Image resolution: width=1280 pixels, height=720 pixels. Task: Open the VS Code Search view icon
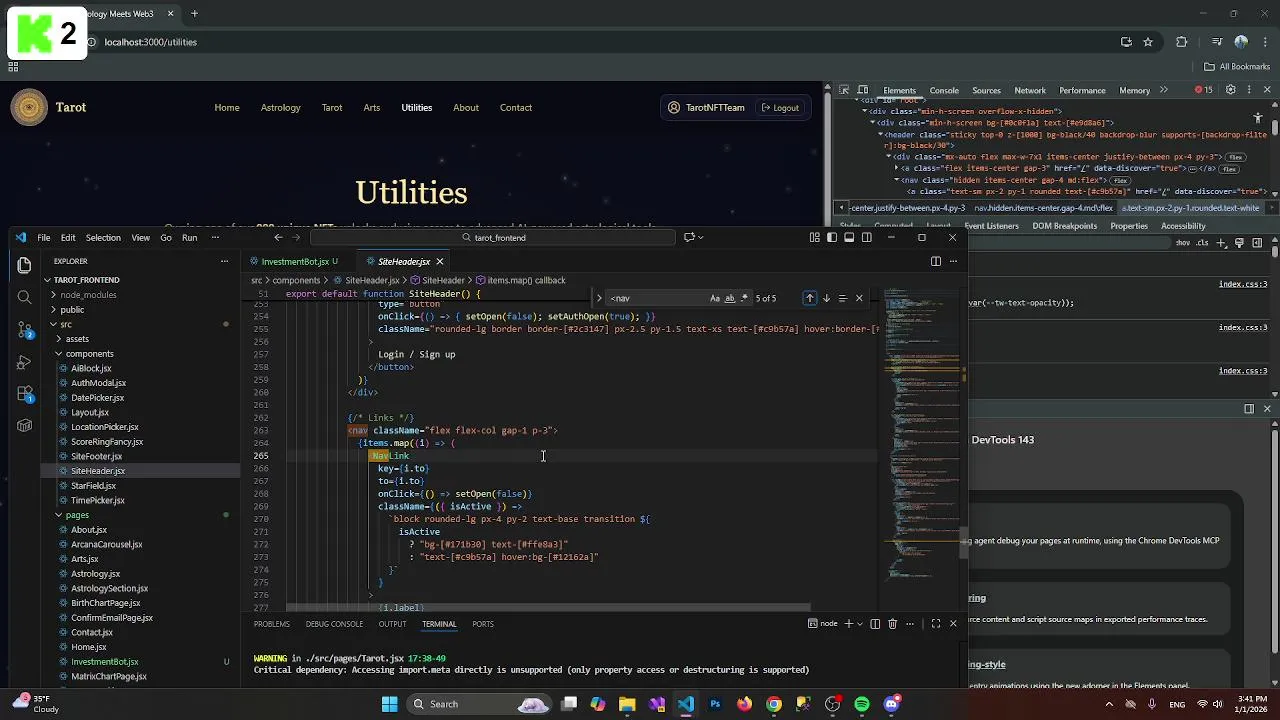24,297
